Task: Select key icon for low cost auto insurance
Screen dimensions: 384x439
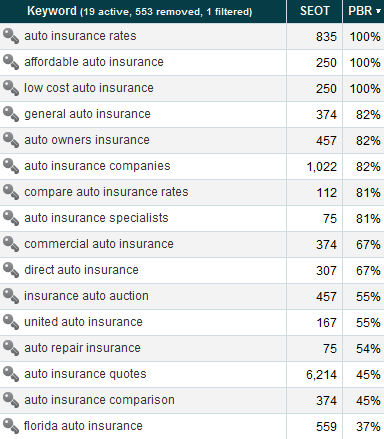Action: [11, 88]
